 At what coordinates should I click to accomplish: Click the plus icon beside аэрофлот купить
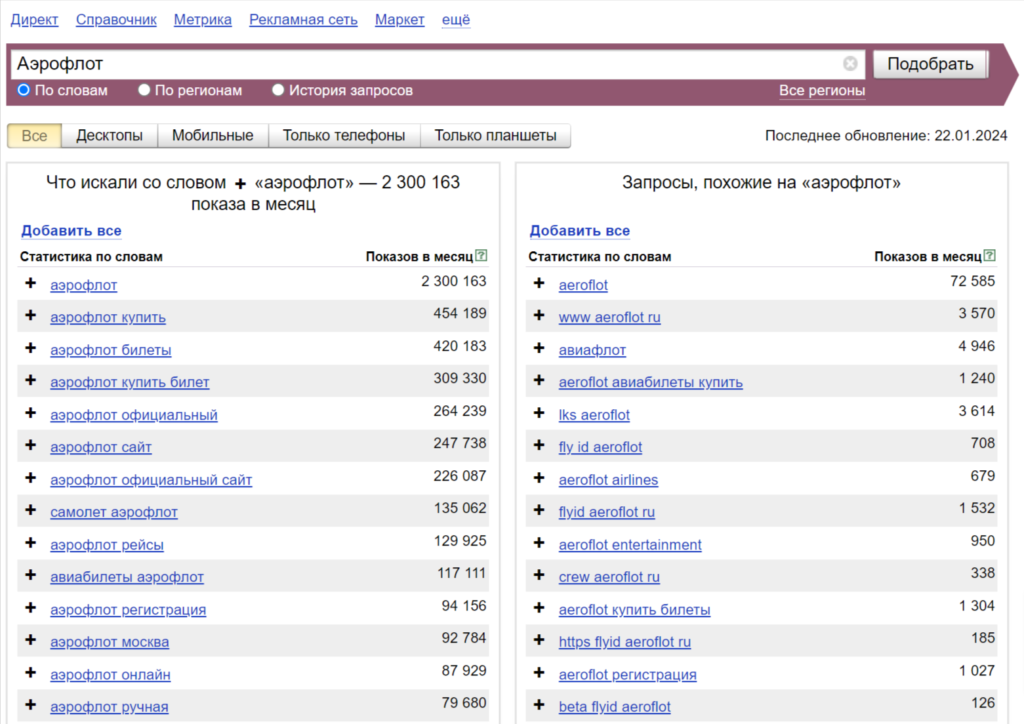[31, 315]
